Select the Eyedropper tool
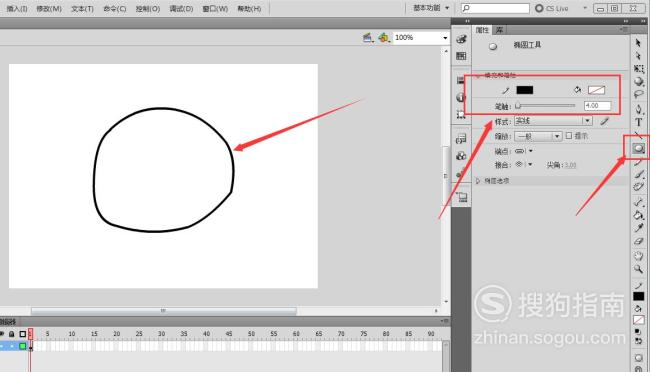650x372 pixels. point(638,228)
